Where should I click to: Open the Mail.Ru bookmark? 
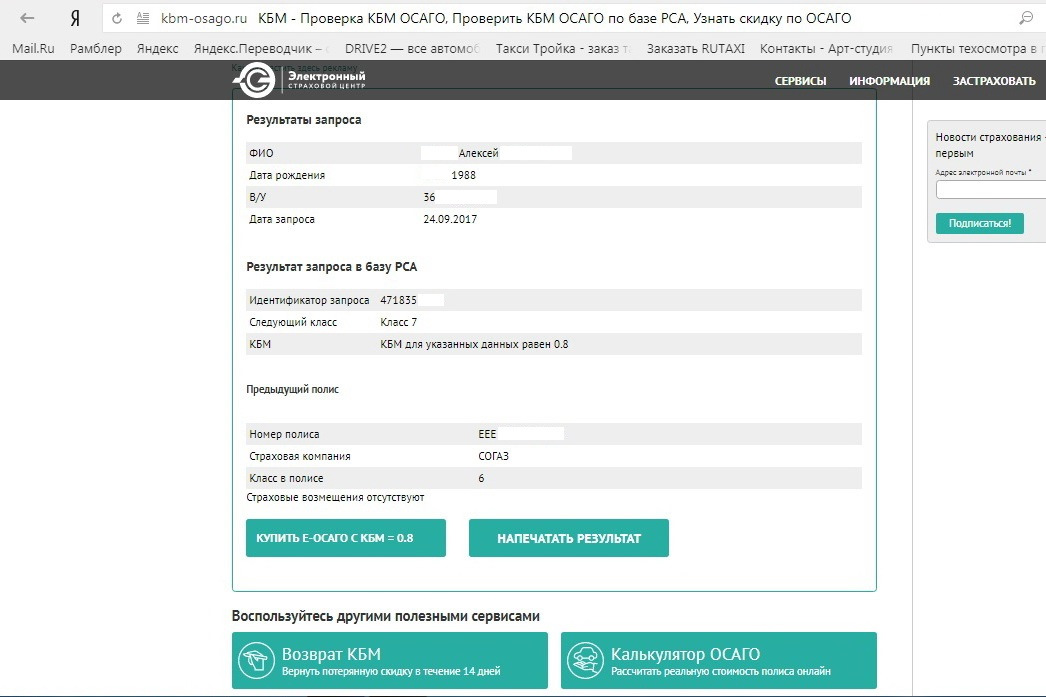pyautogui.click(x=33, y=49)
